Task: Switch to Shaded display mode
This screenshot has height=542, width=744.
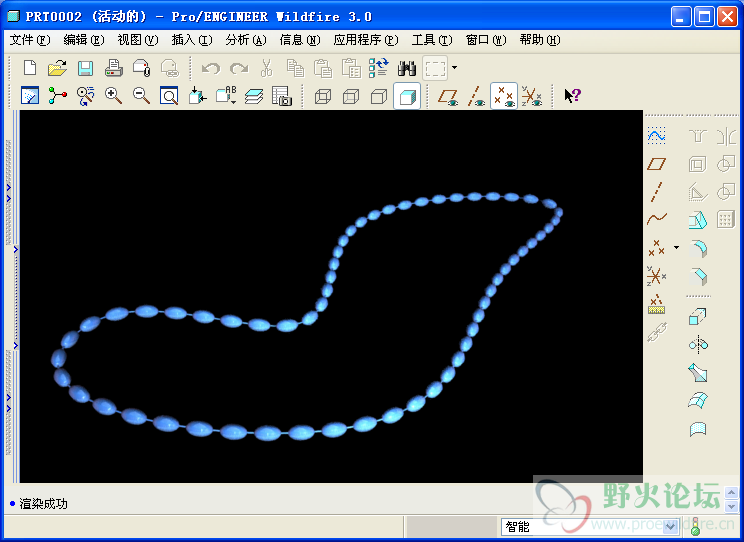Action: pyautogui.click(x=407, y=96)
